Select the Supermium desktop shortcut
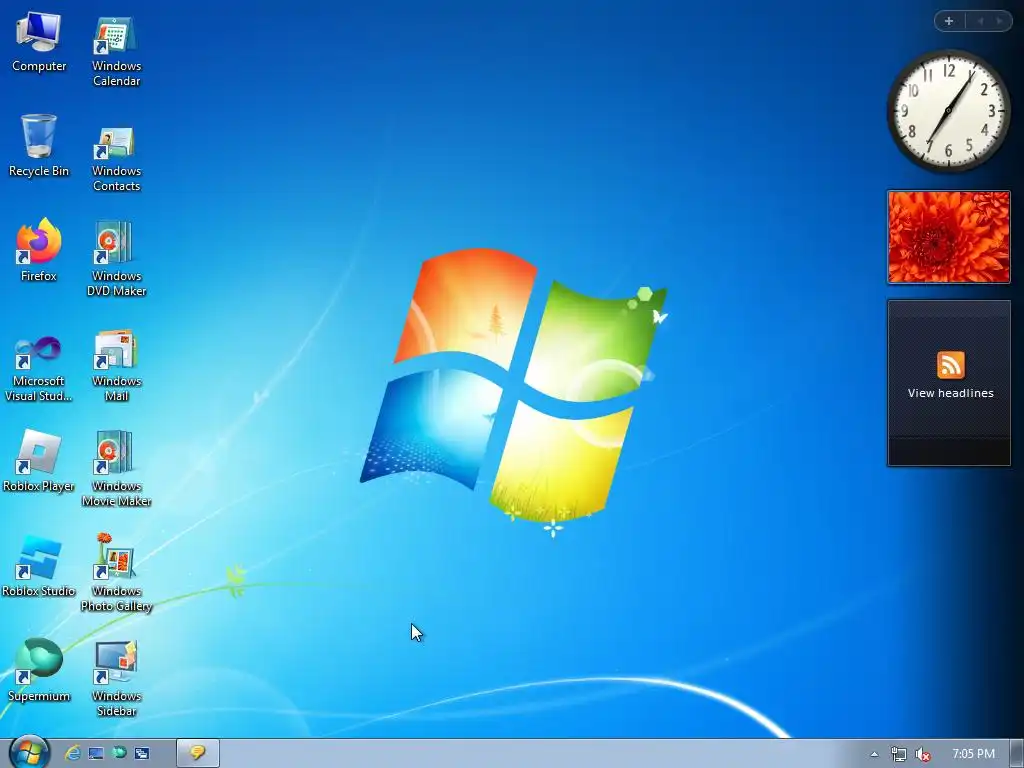1024x768 pixels. click(x=39, y=671)
